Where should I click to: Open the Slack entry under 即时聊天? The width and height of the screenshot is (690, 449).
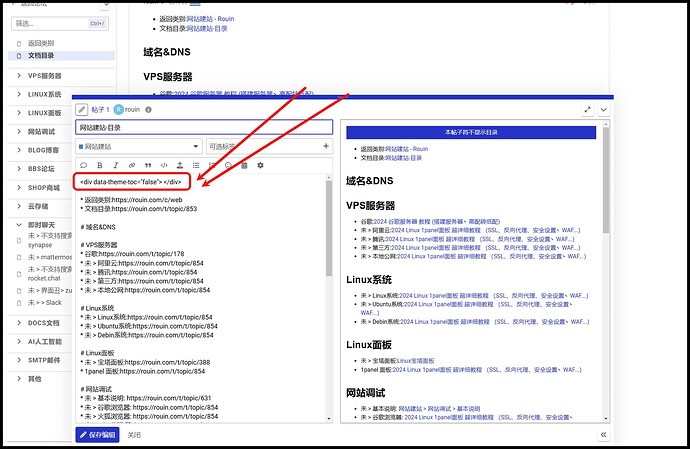coord(45,302)
